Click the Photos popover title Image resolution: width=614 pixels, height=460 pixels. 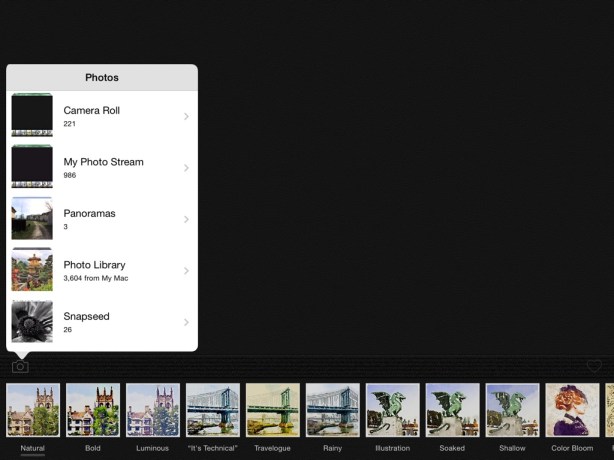[102, 78]
